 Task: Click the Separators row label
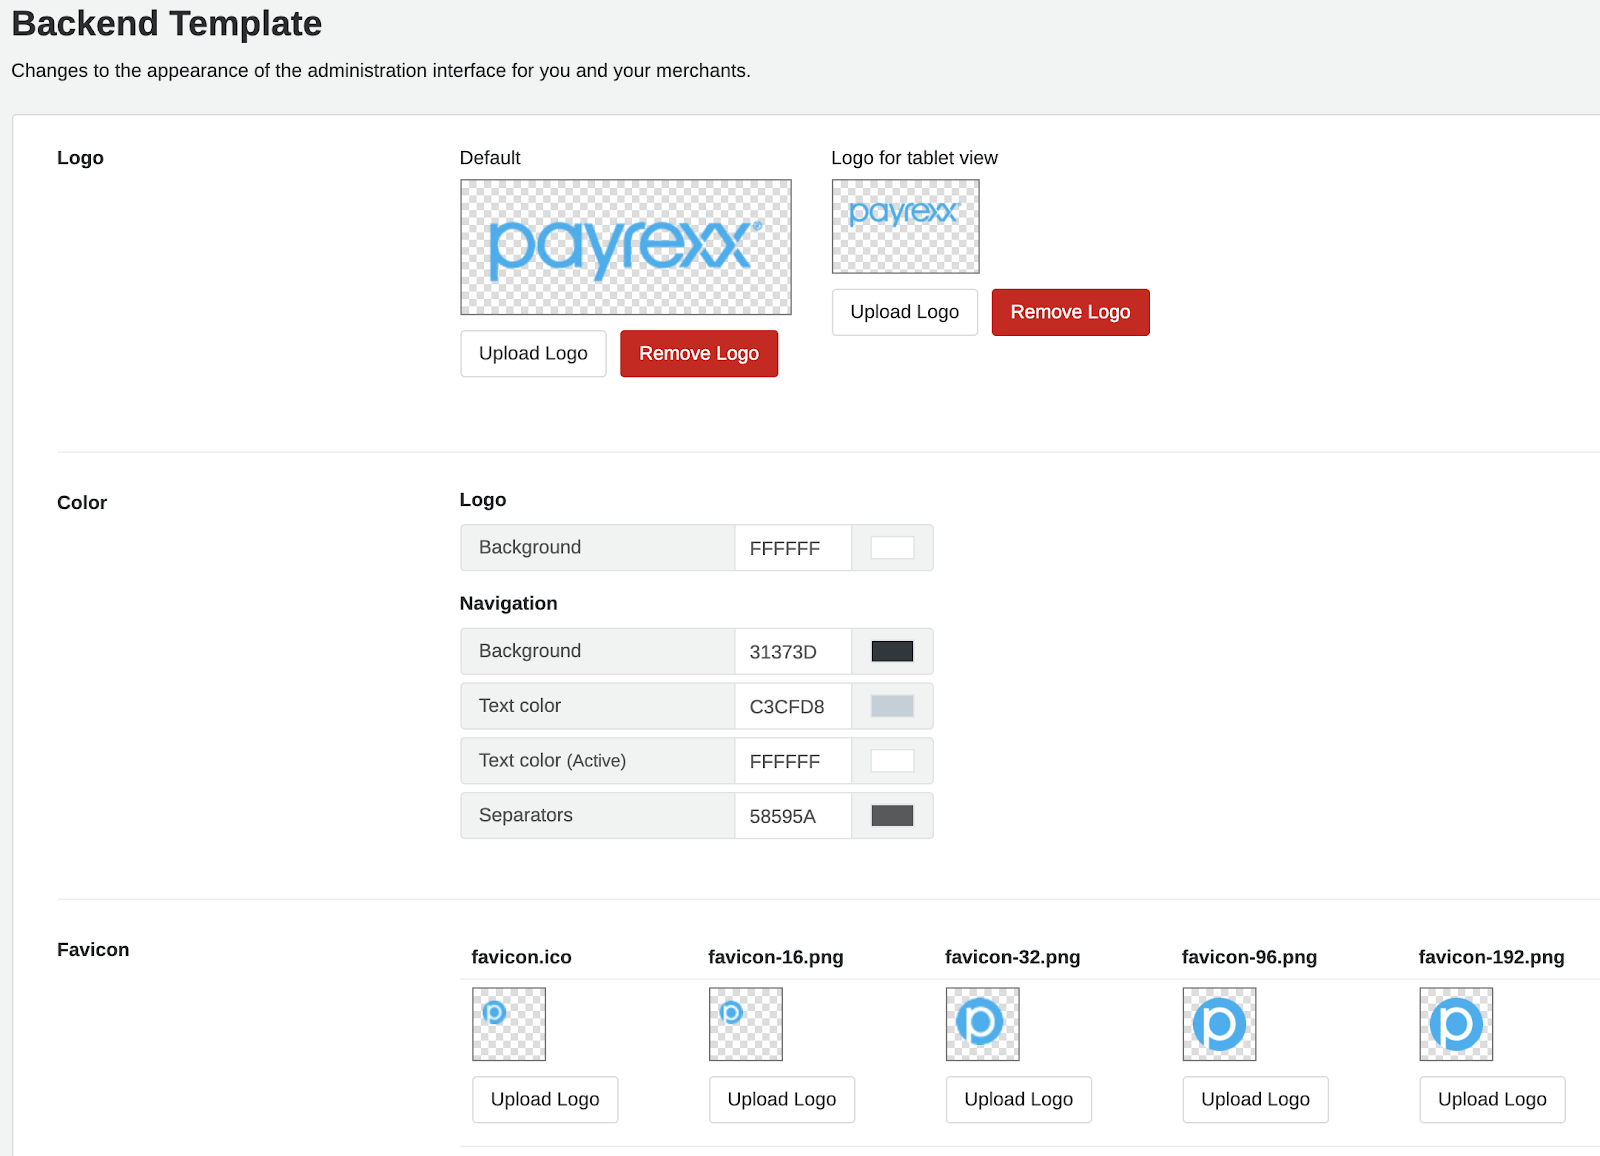[526, 815]
